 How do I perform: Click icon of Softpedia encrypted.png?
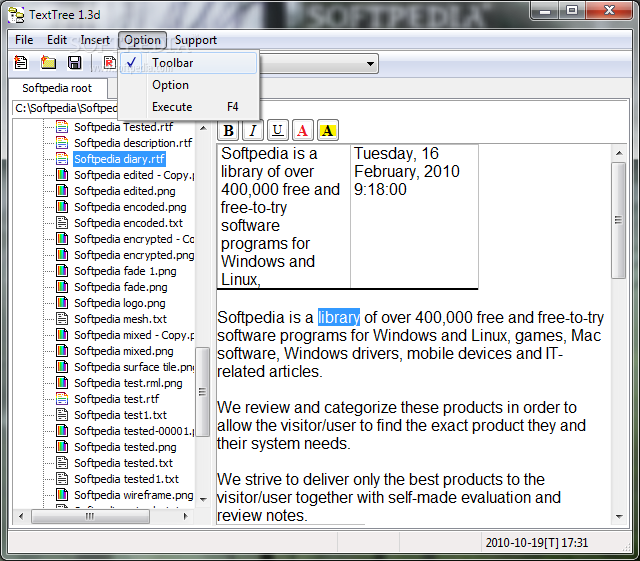point(62,255)
